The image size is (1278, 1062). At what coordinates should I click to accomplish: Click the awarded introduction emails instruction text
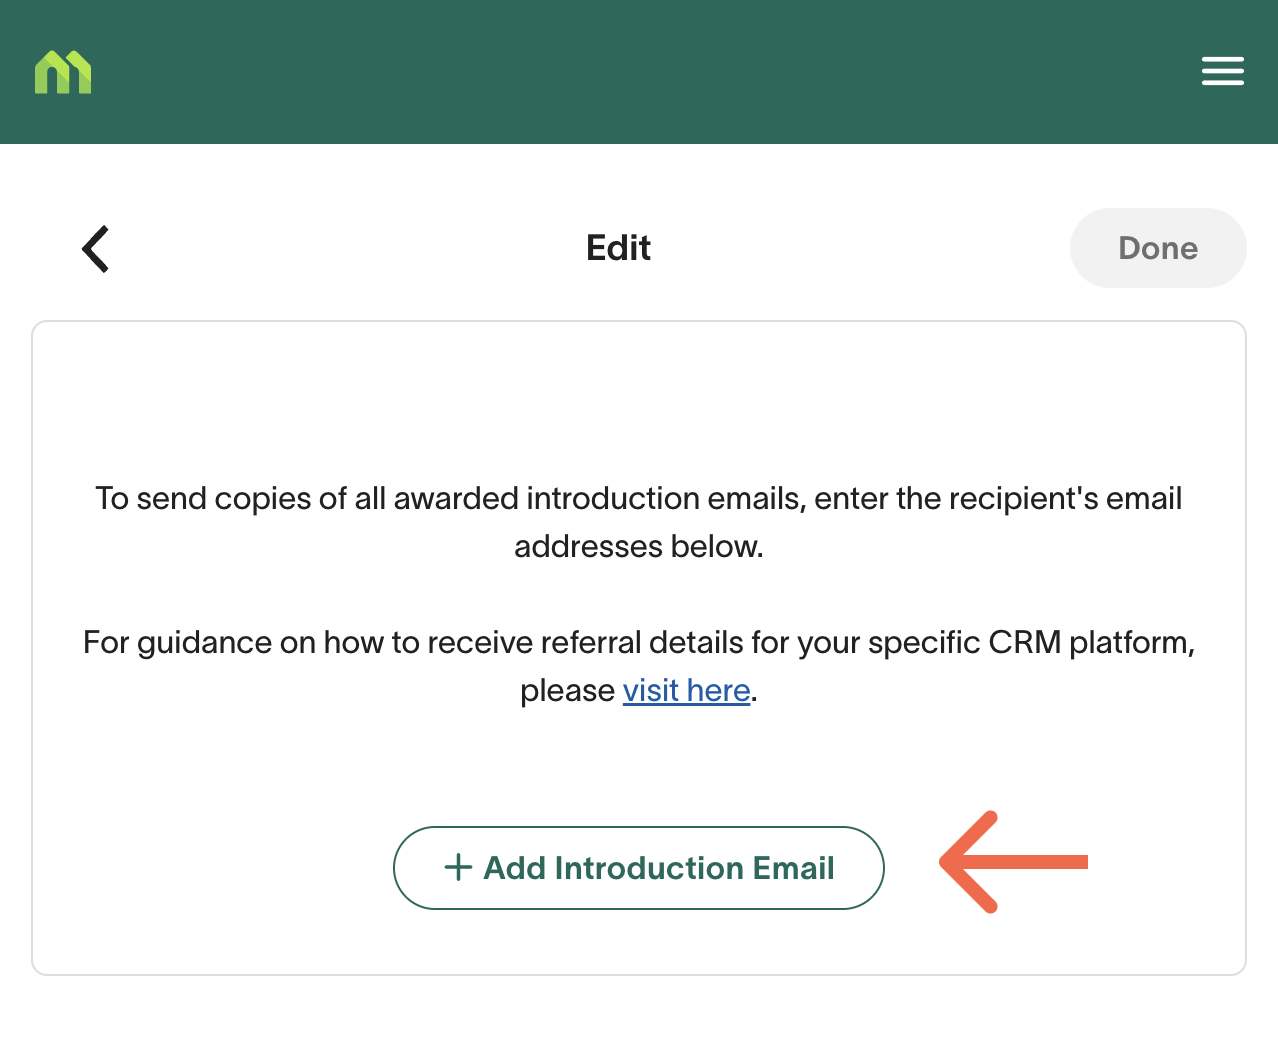[x=639, y=522]
